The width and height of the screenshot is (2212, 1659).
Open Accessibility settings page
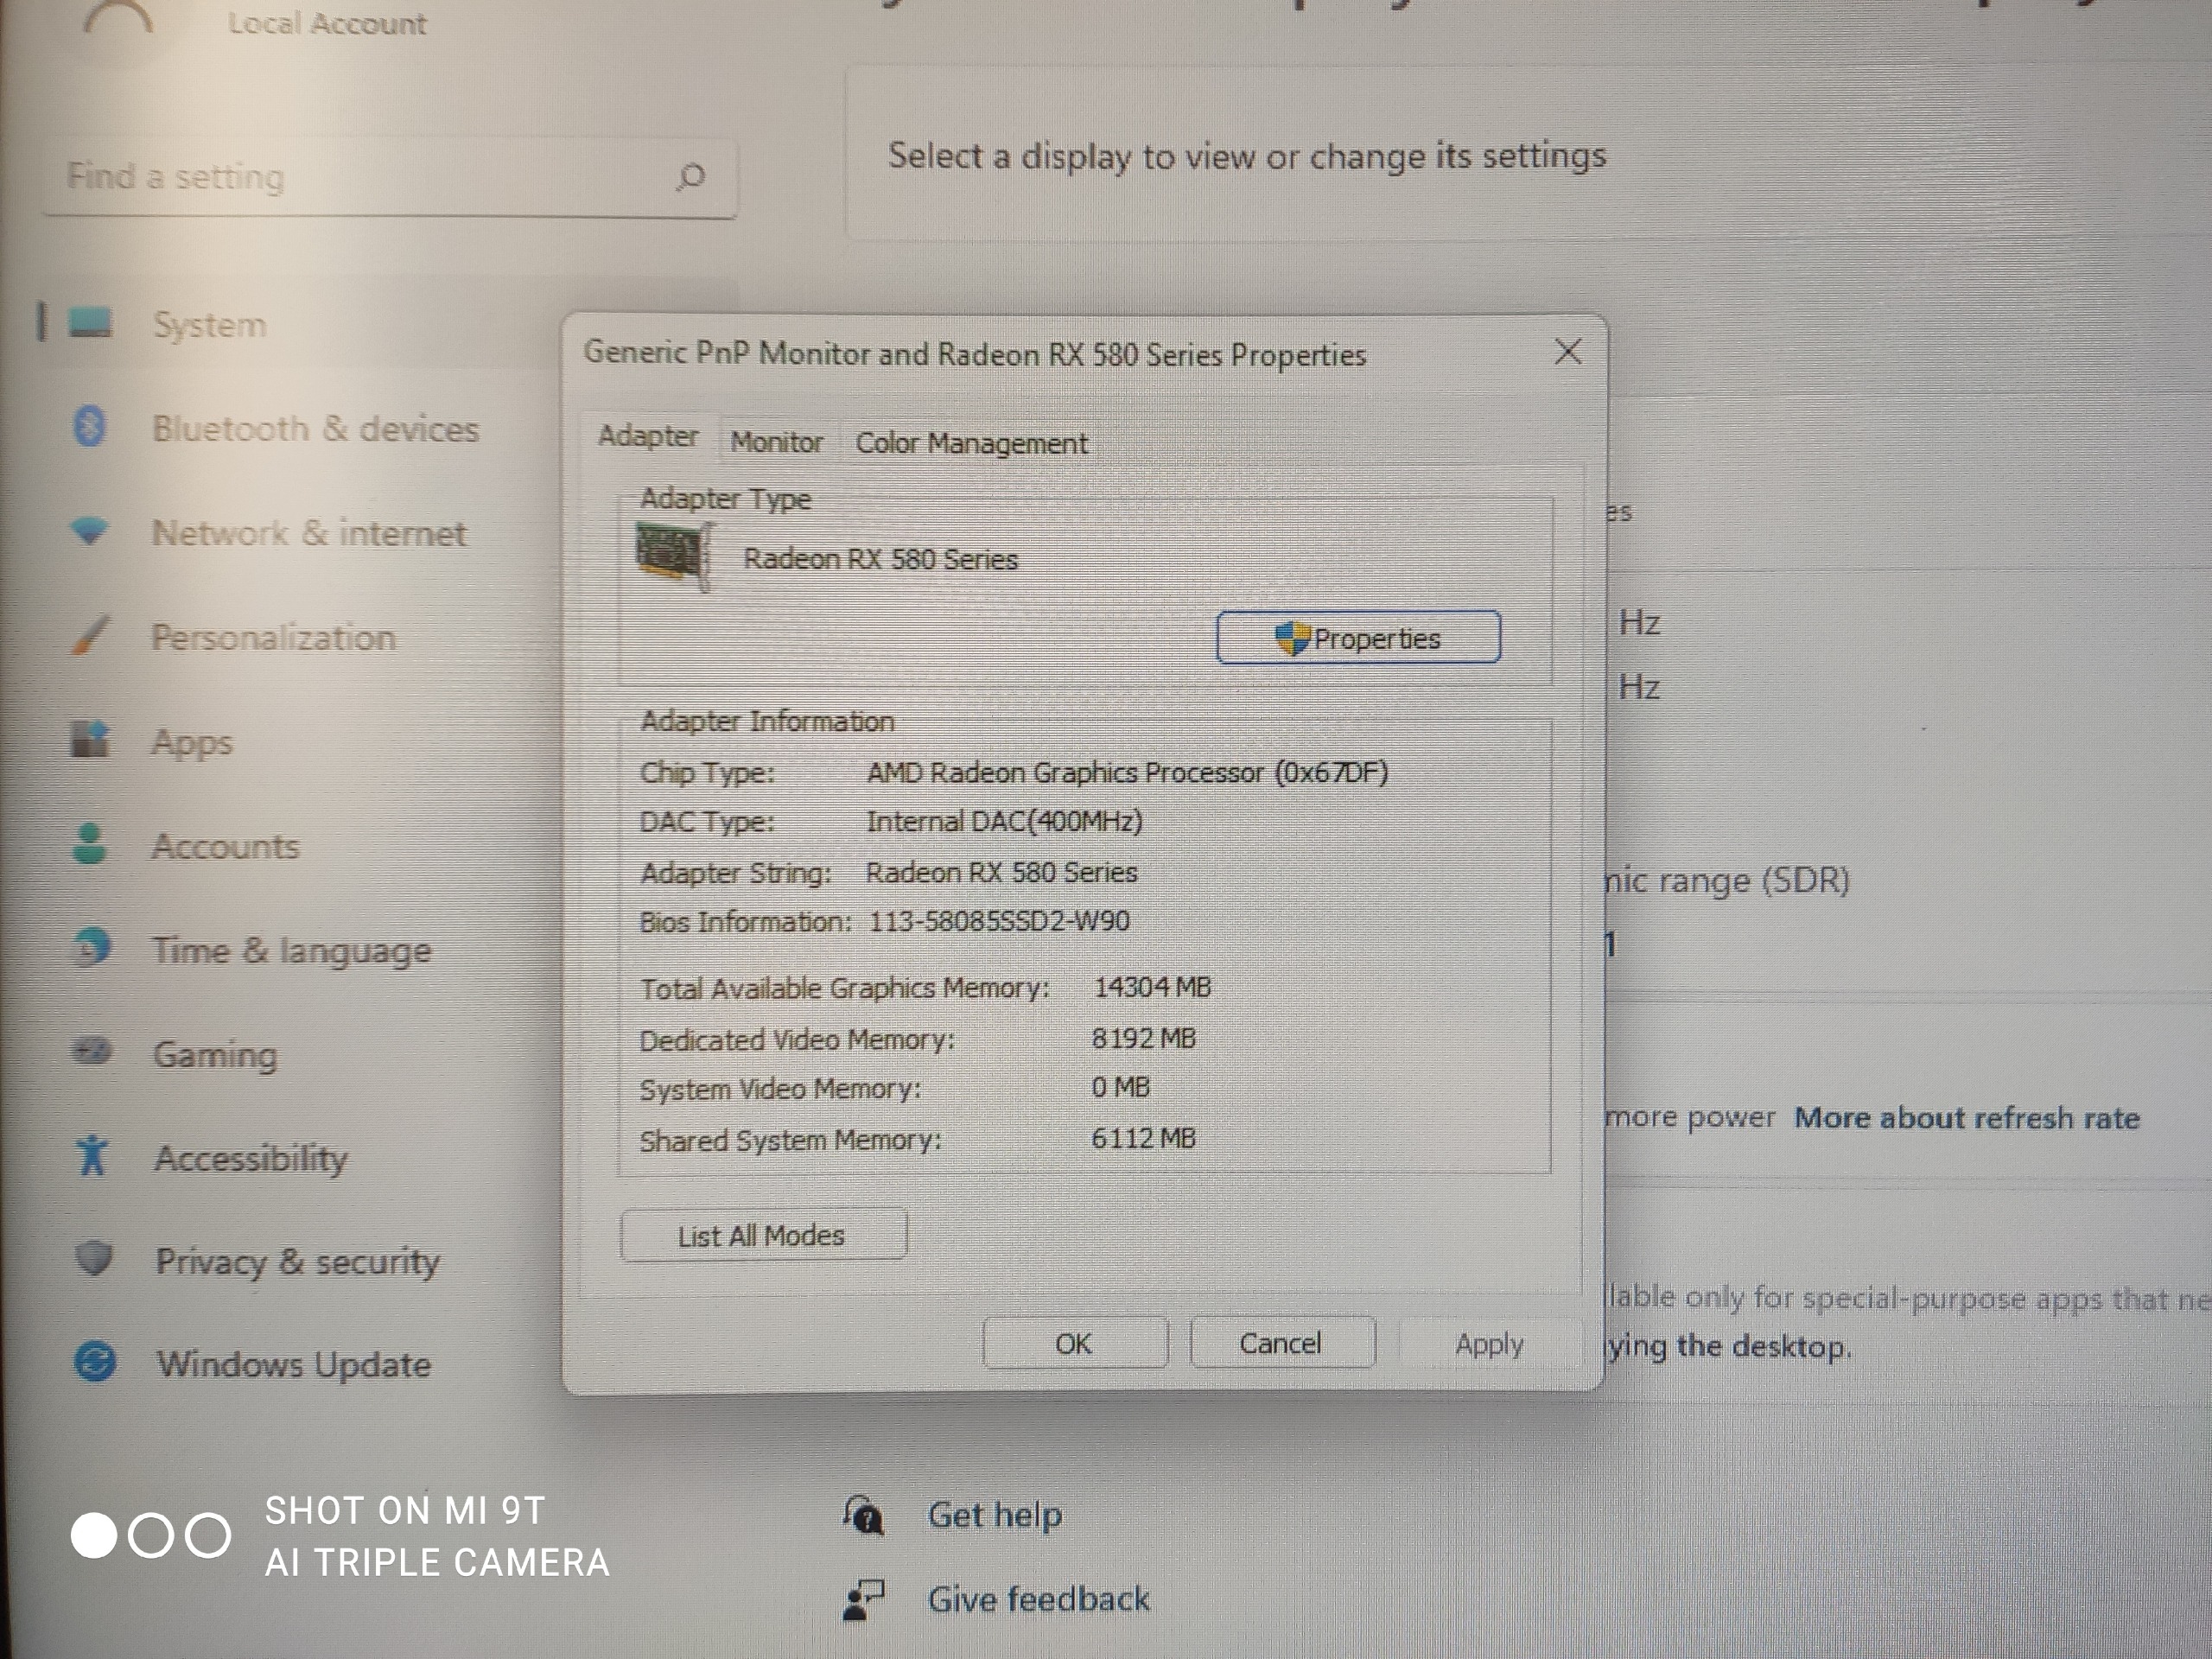click(251, 1158)
